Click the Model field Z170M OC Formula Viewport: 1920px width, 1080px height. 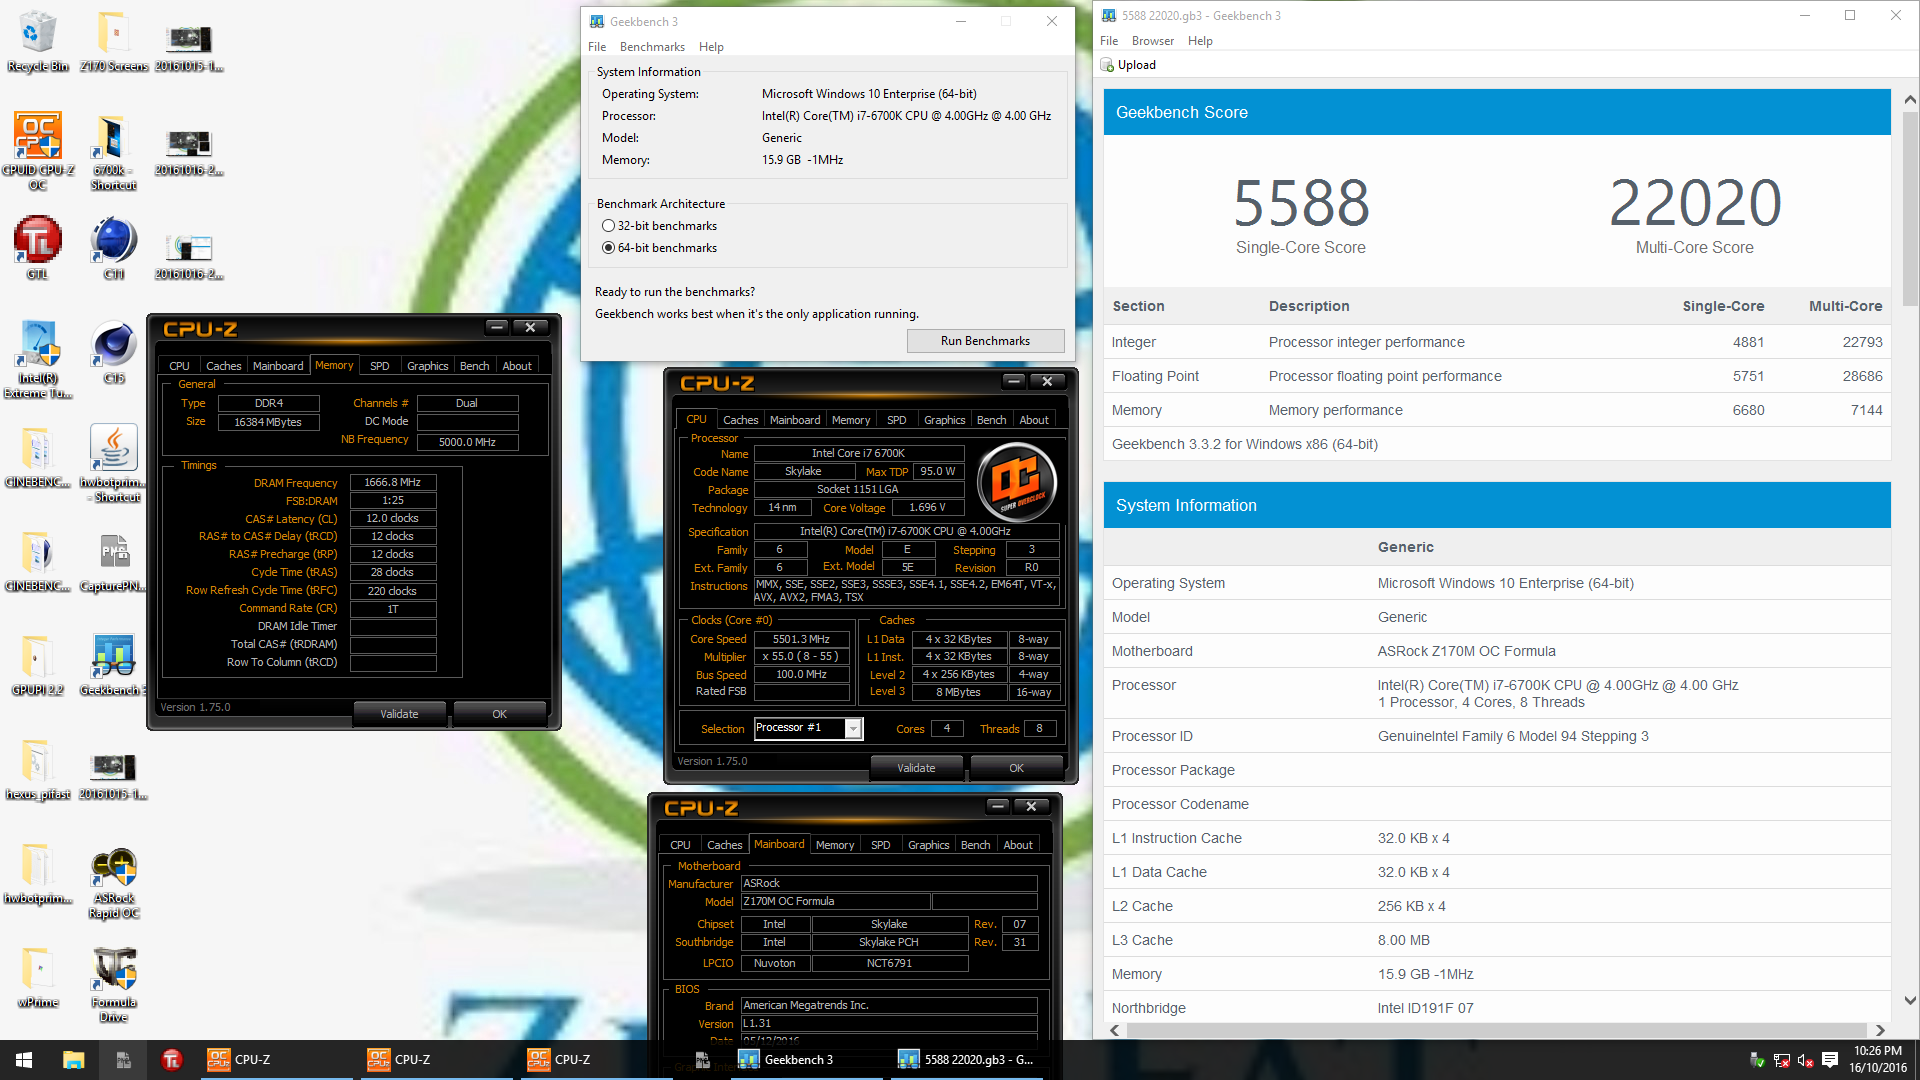point(835,901)
